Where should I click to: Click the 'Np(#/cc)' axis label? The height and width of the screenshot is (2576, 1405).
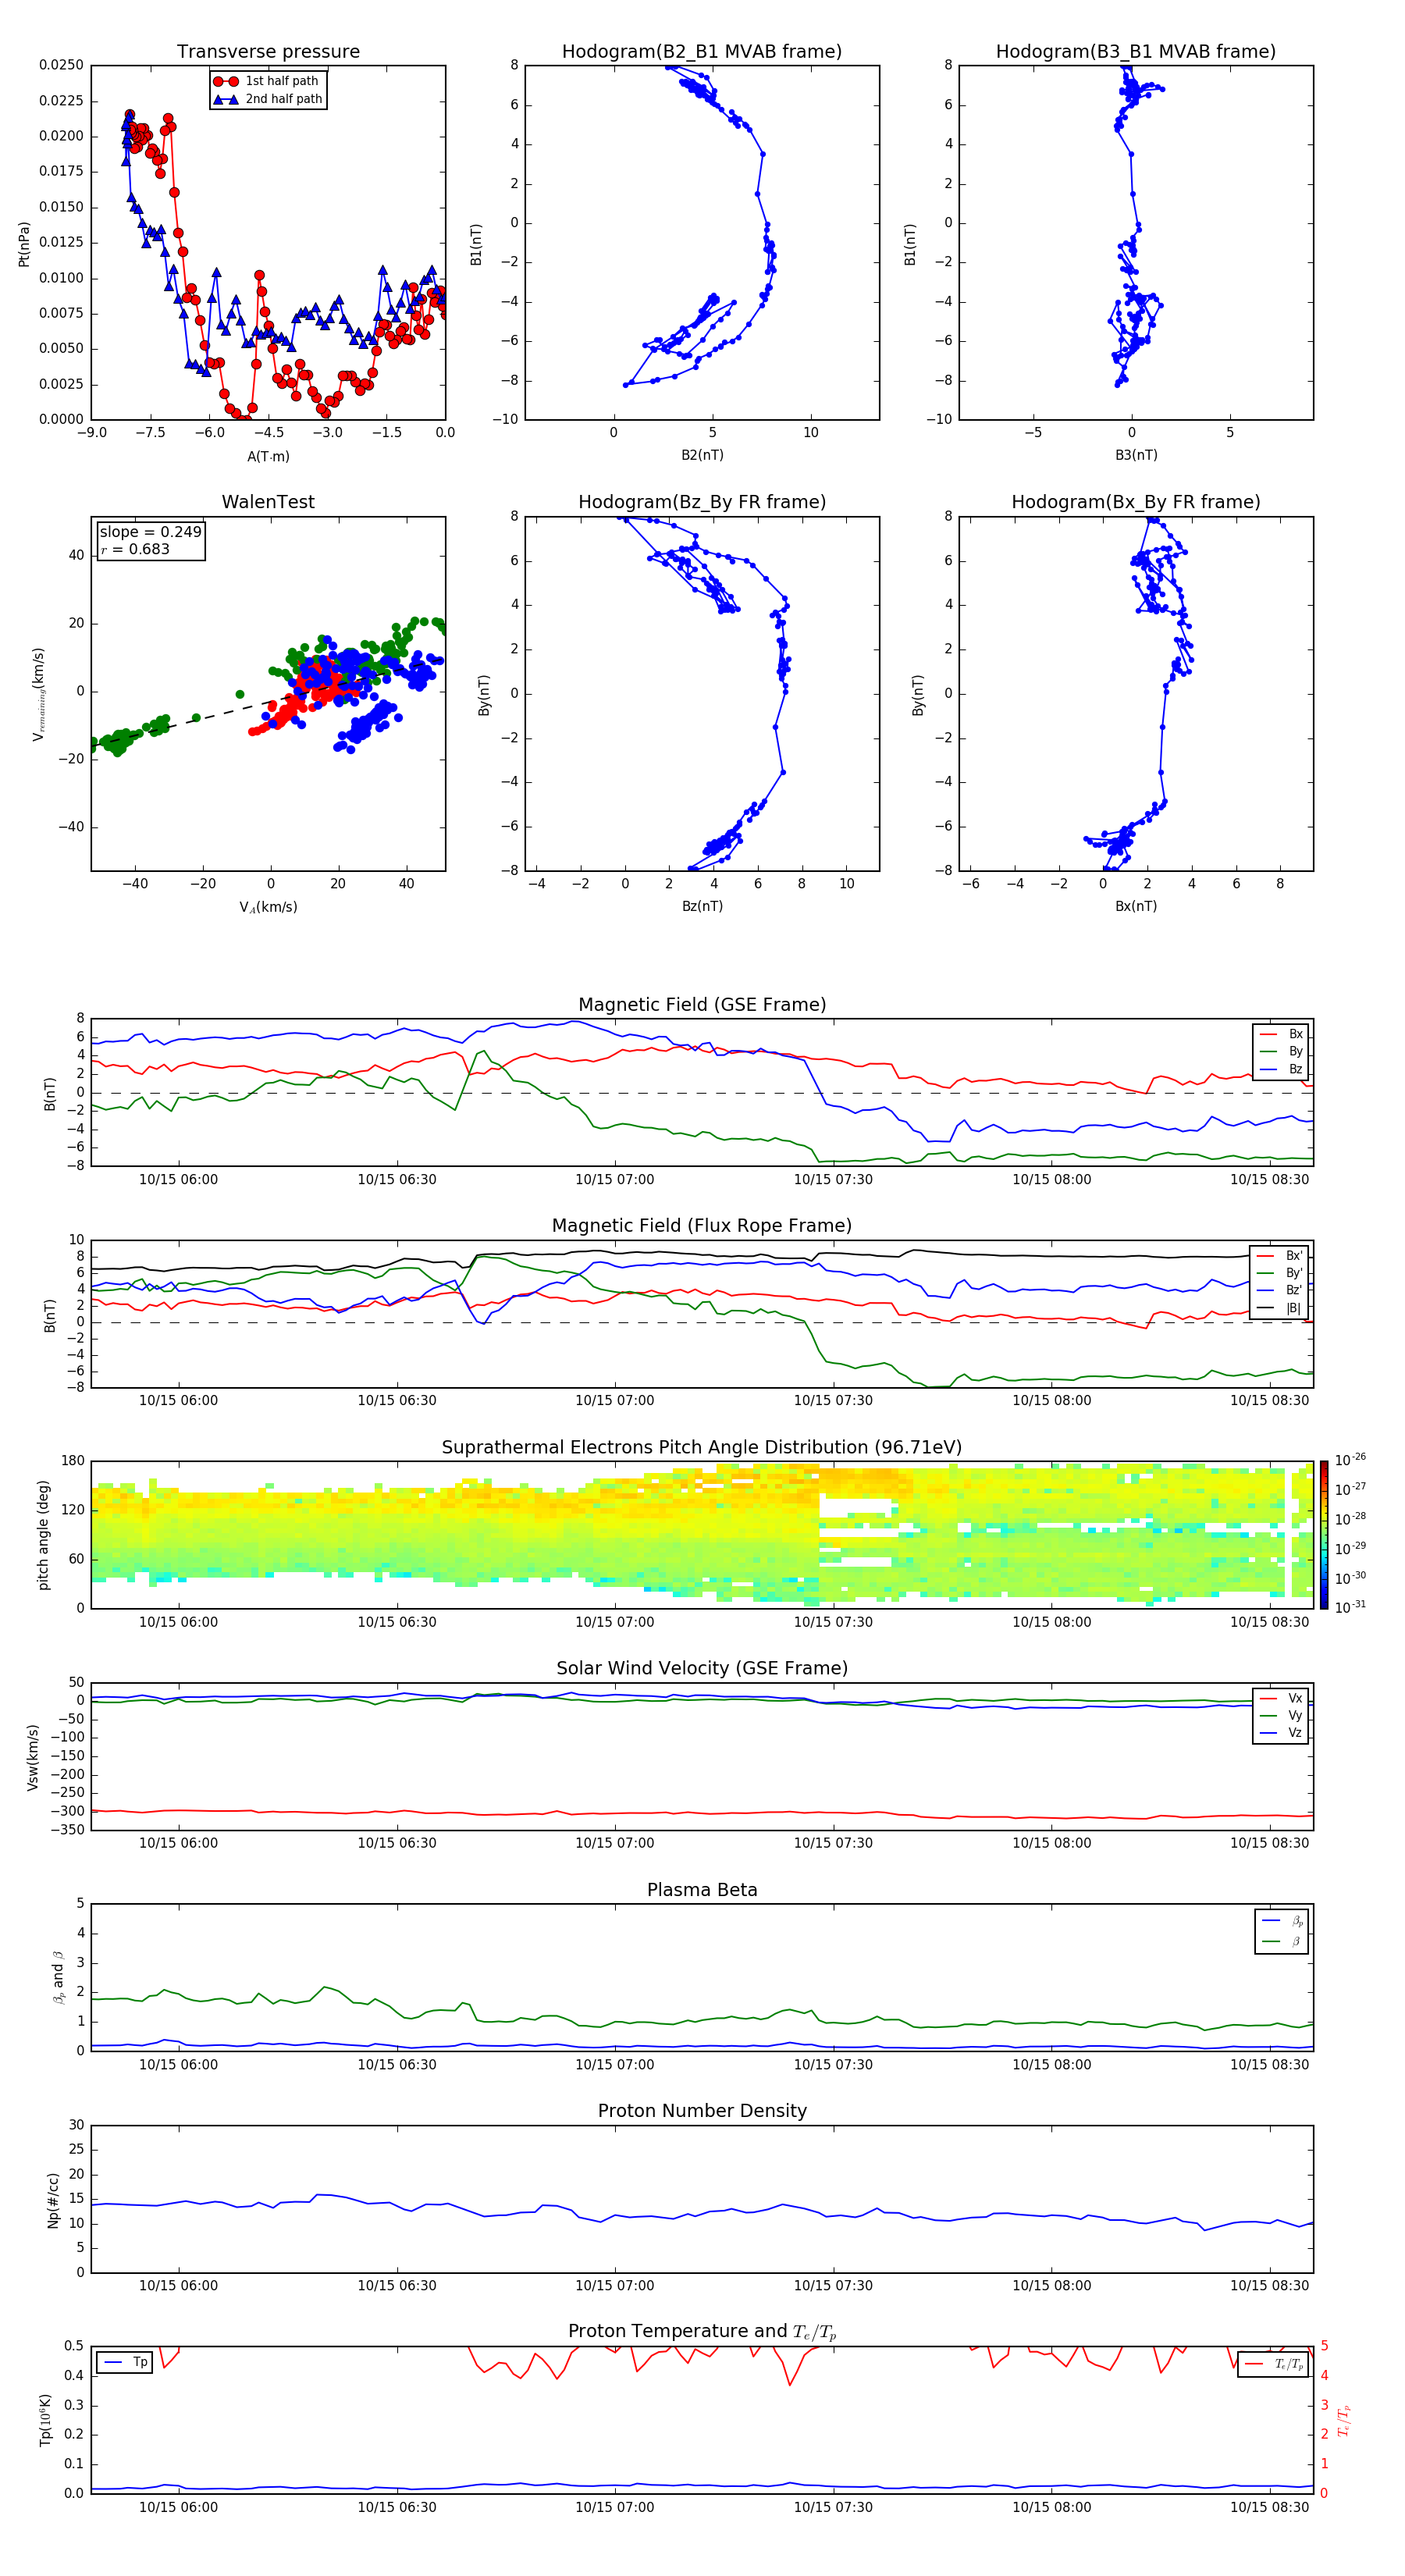pyautogui.click(x=54, y=2199)
